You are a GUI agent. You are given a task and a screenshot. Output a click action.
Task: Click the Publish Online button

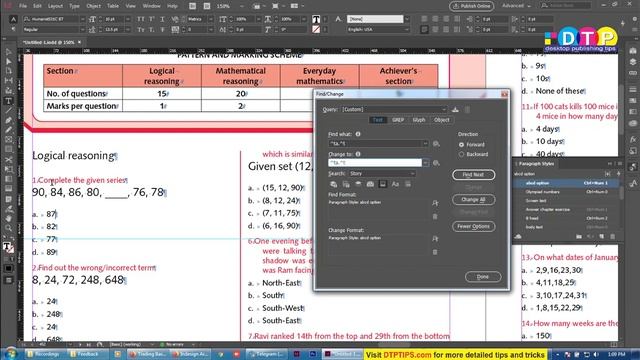pyautogui.click(x=472, y=6)
